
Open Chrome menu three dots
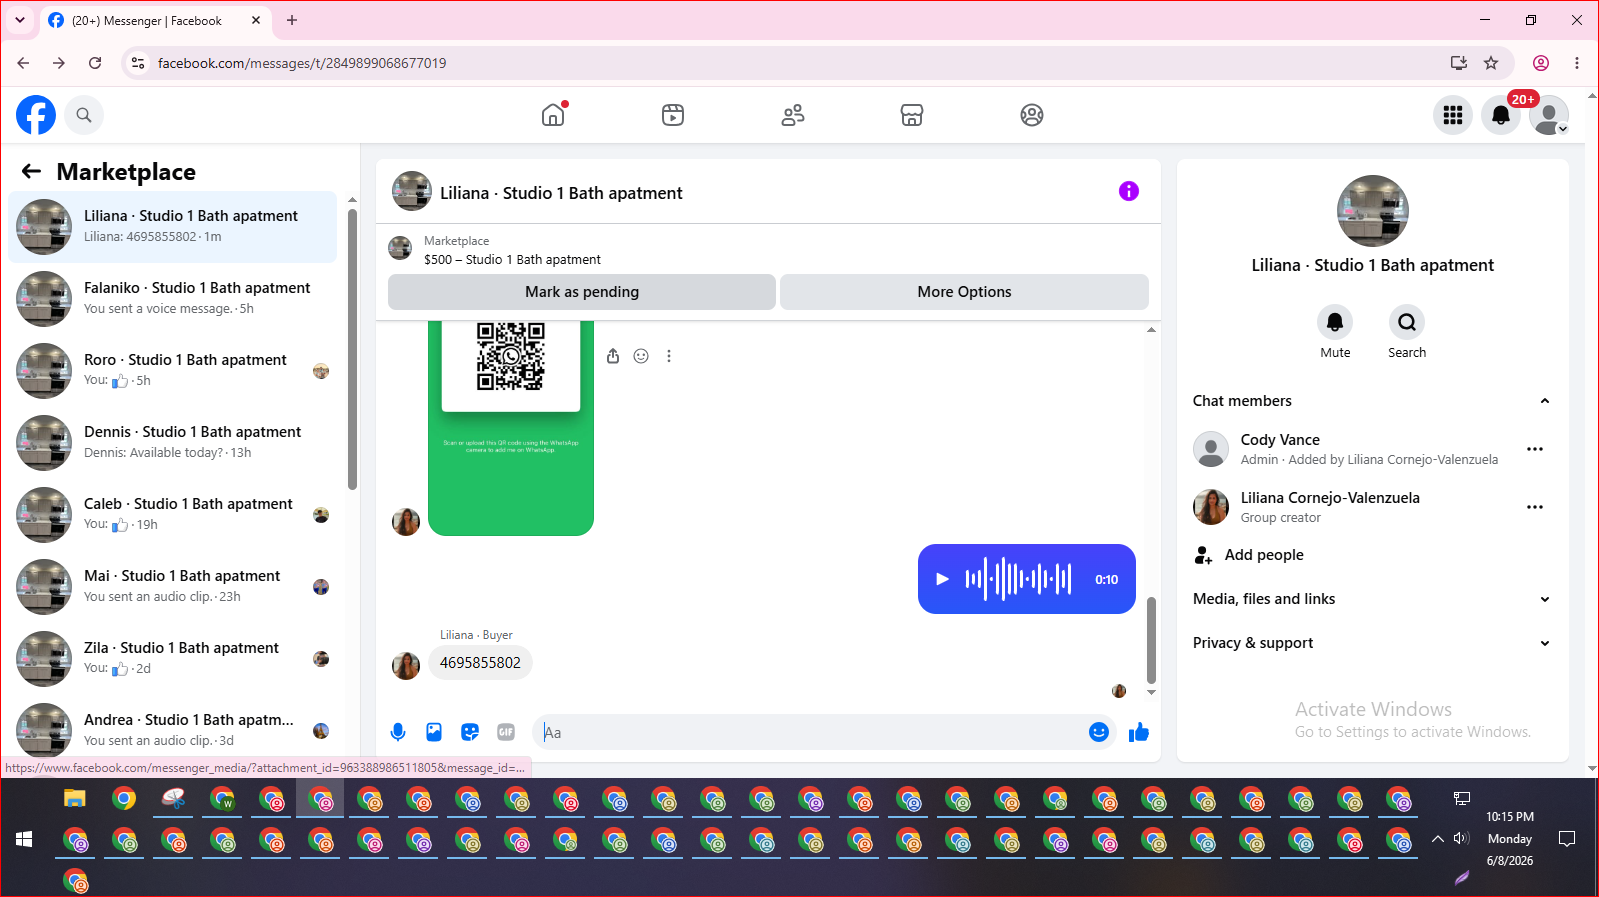click(x=1577, y=63)
